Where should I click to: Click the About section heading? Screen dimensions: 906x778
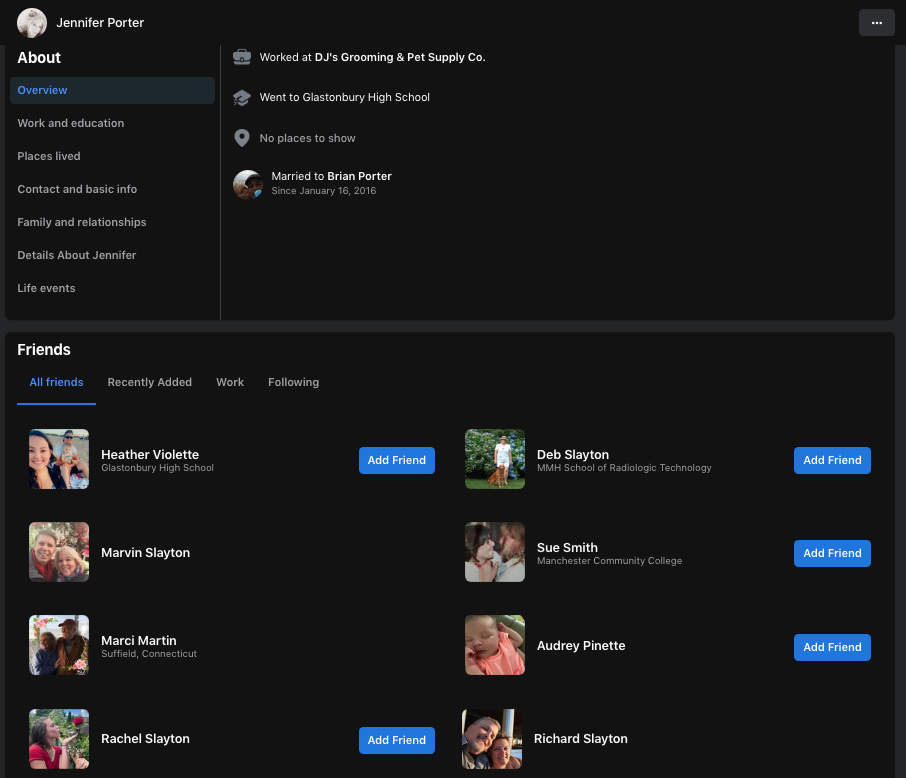39,58
